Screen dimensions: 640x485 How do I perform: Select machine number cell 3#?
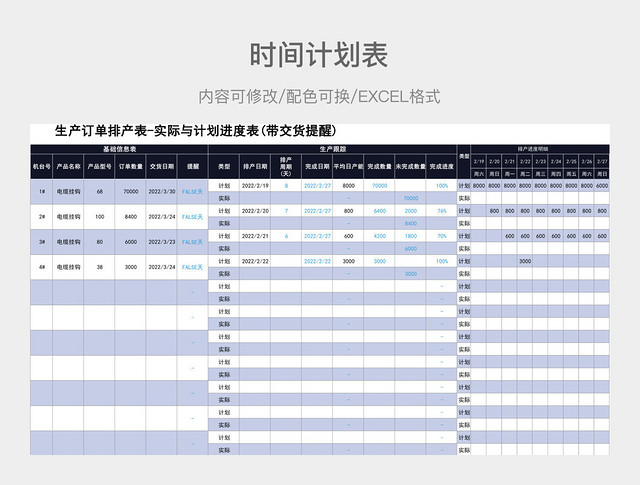[x=42, y=242]
